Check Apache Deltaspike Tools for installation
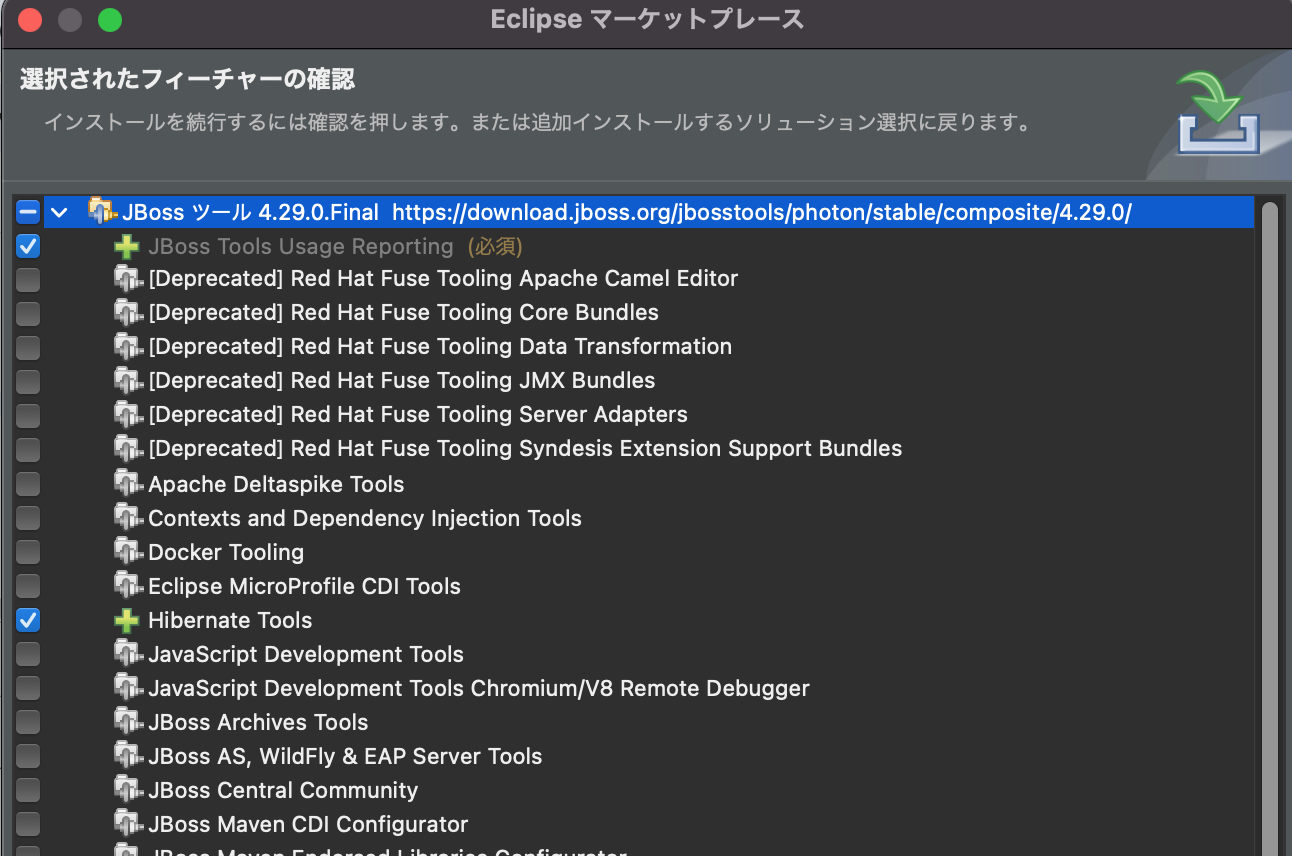The height and width of the screenshot is (856, 1292). coord(27,483)
